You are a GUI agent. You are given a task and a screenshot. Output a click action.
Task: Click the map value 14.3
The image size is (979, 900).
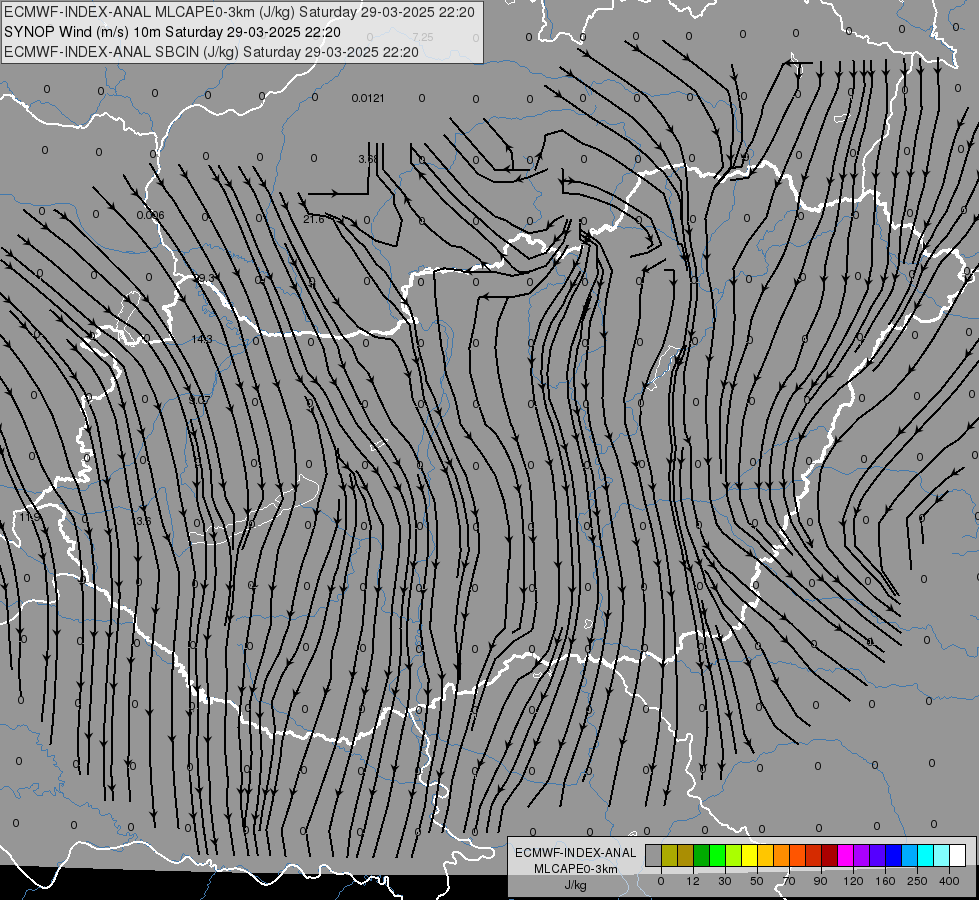[x=202, y=339]
